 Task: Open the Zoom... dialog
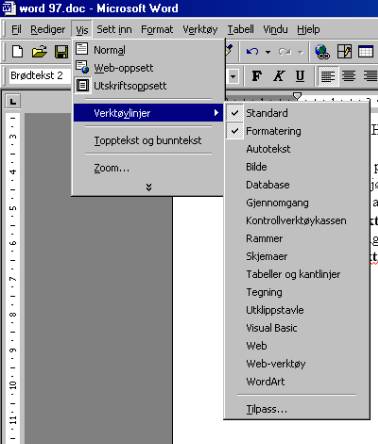(x=148, y=168)
